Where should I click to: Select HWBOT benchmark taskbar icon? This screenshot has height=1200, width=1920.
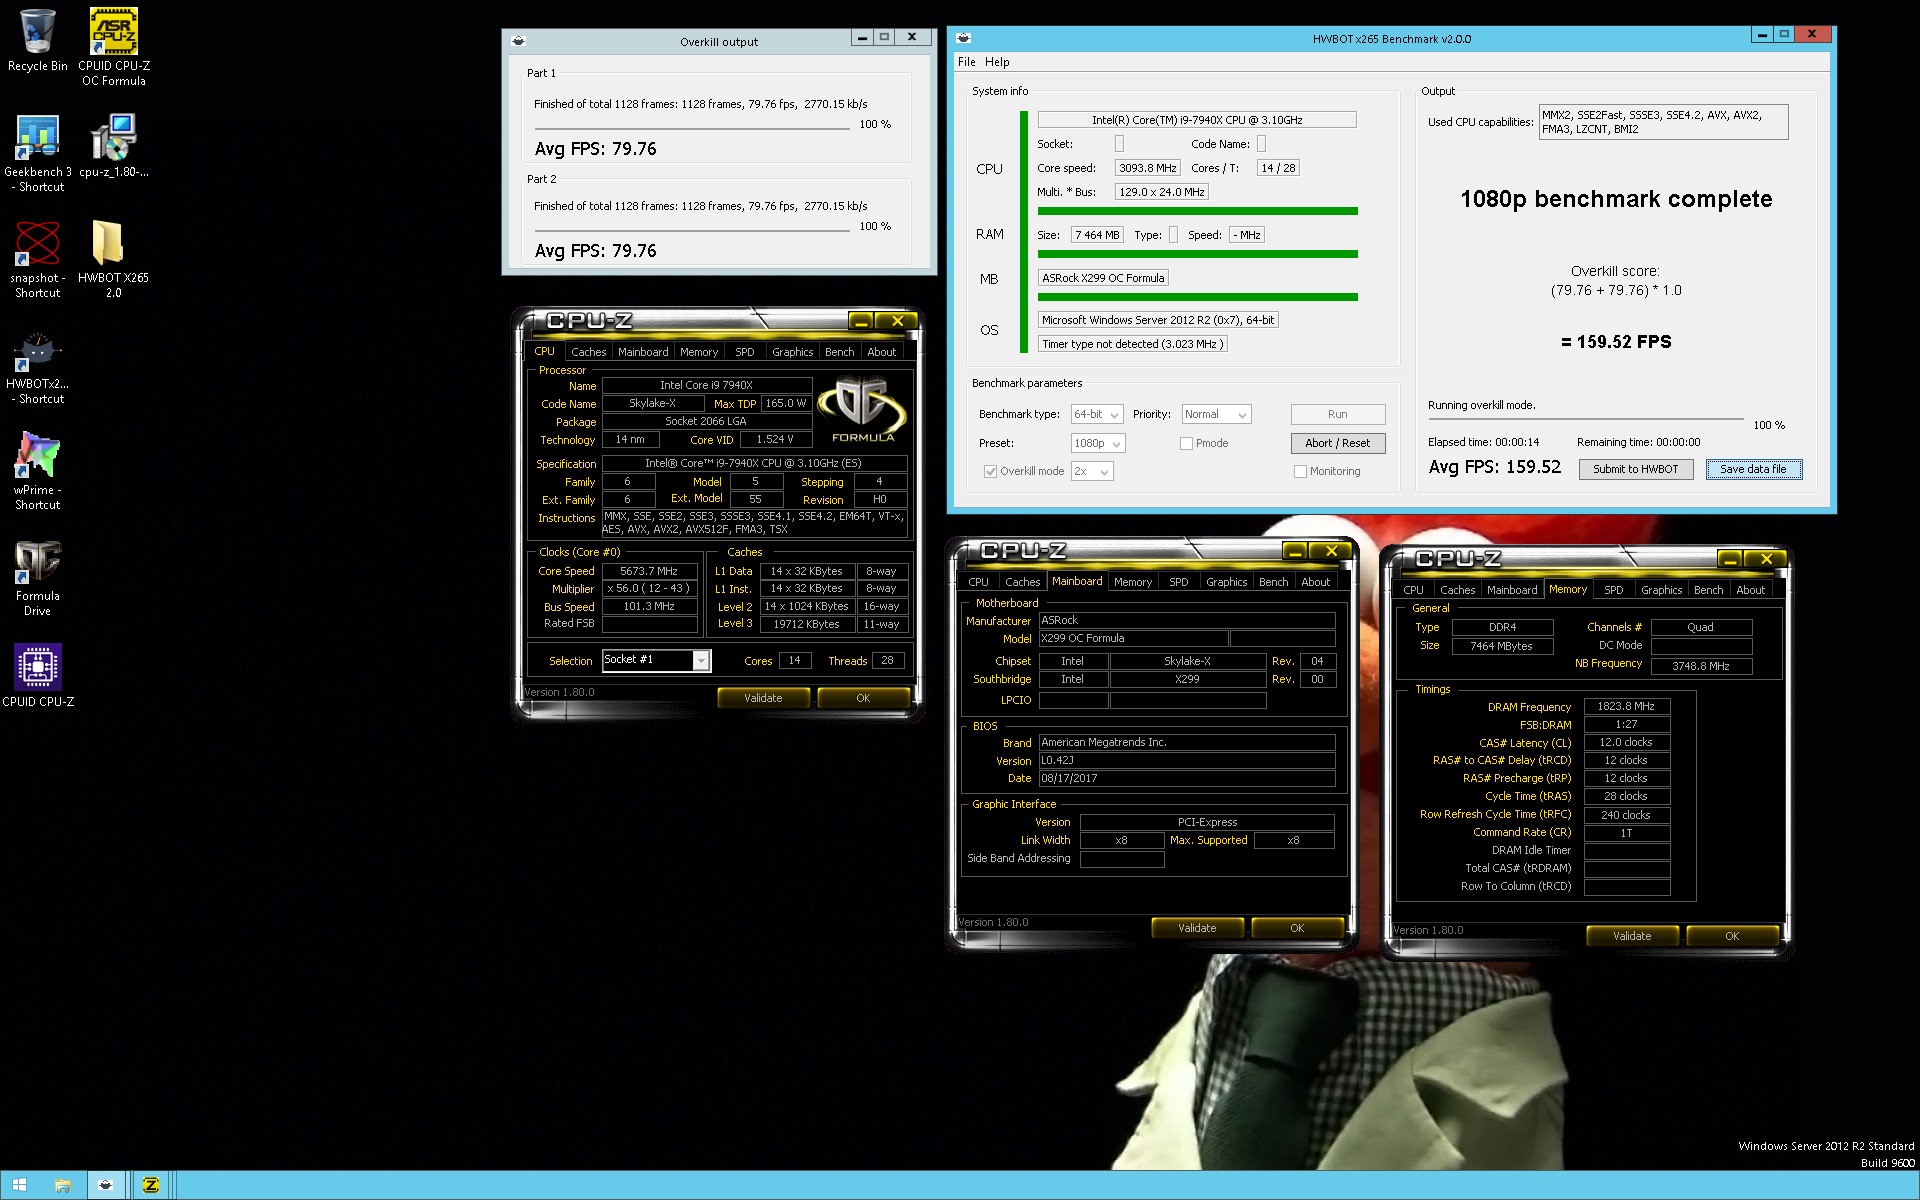[x=105, y=1185]
